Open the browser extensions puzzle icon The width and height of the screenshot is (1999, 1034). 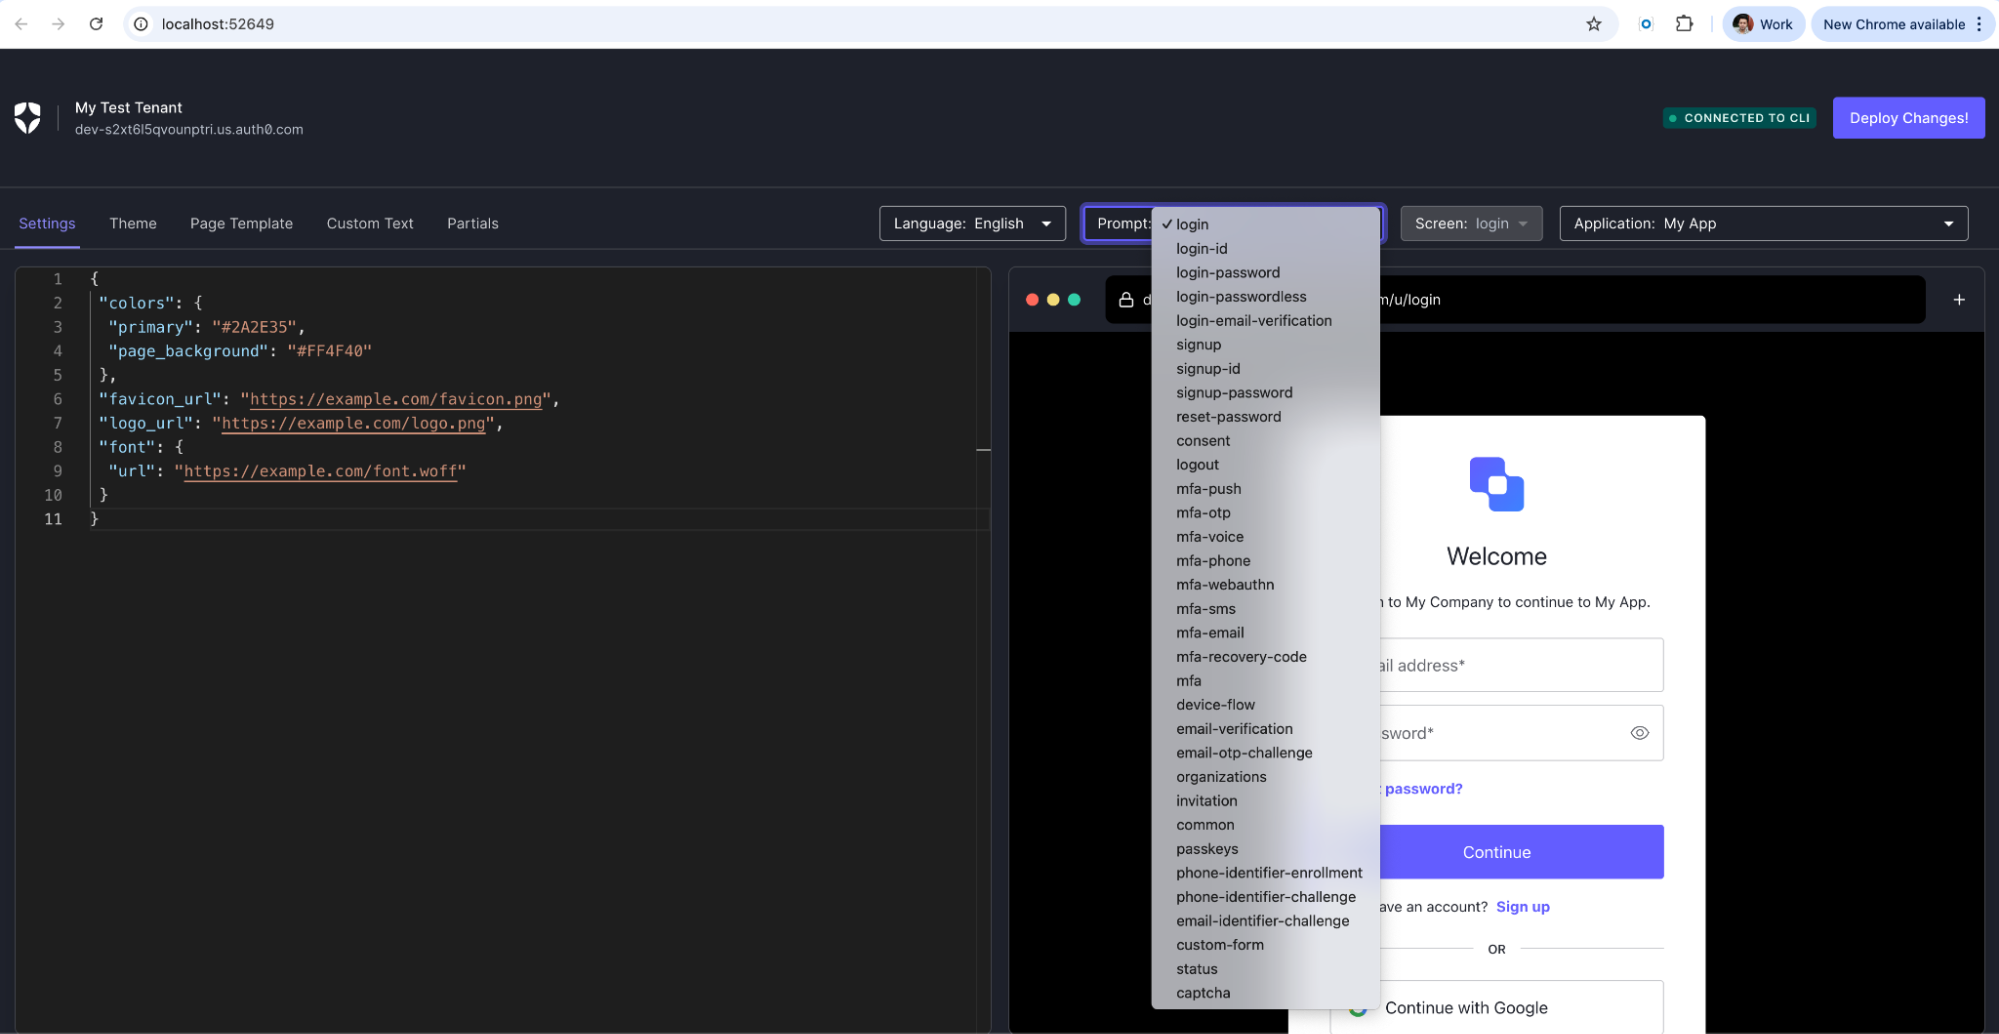point(1685,23)
